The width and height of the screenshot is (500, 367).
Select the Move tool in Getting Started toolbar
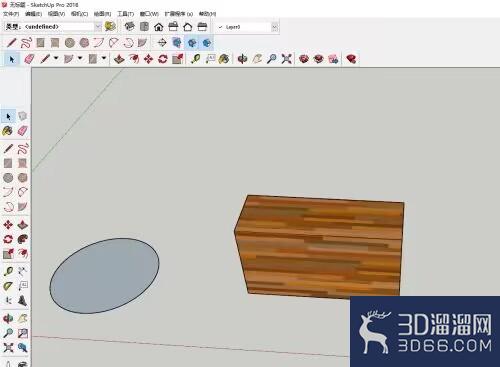(148, 59)
